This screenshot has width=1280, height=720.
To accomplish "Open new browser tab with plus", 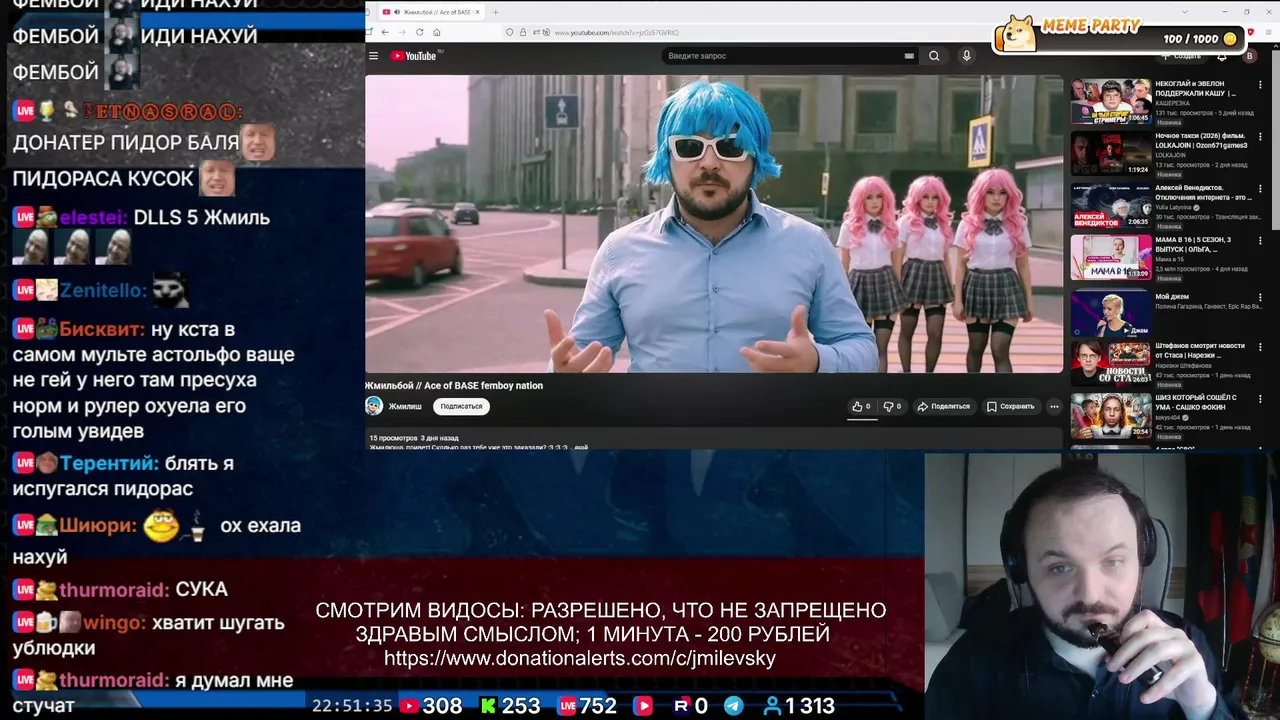I will (495, 12).
